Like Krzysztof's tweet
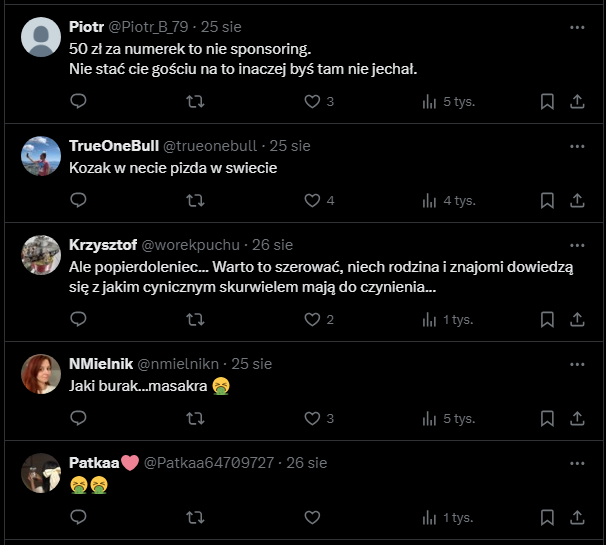606x545 pixels. [312, 319]
